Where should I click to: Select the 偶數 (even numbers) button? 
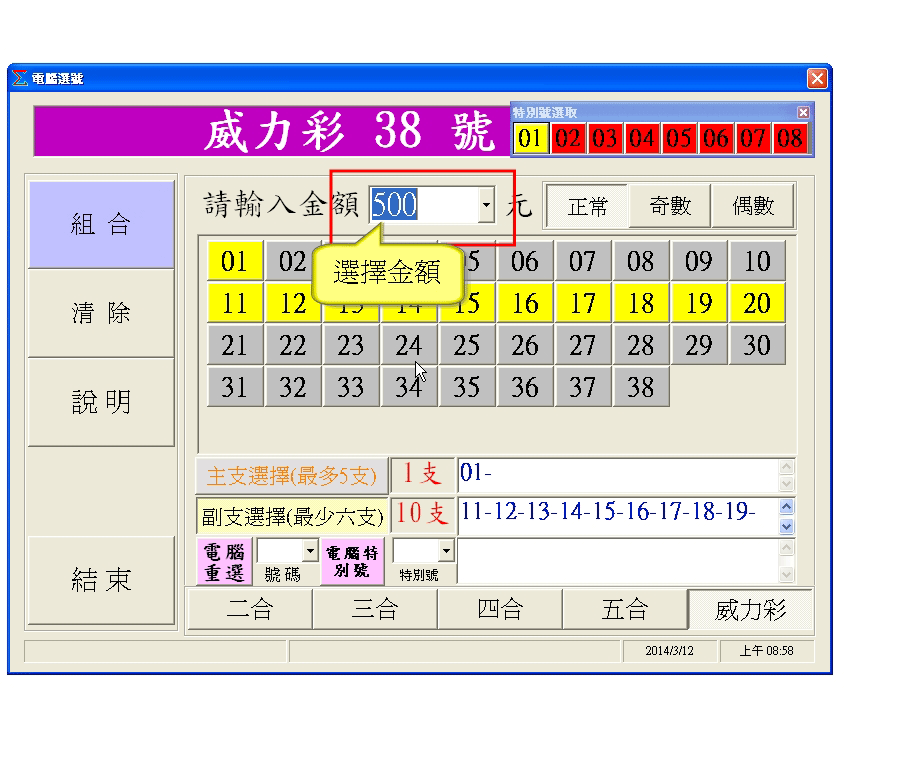click(753, 206)
